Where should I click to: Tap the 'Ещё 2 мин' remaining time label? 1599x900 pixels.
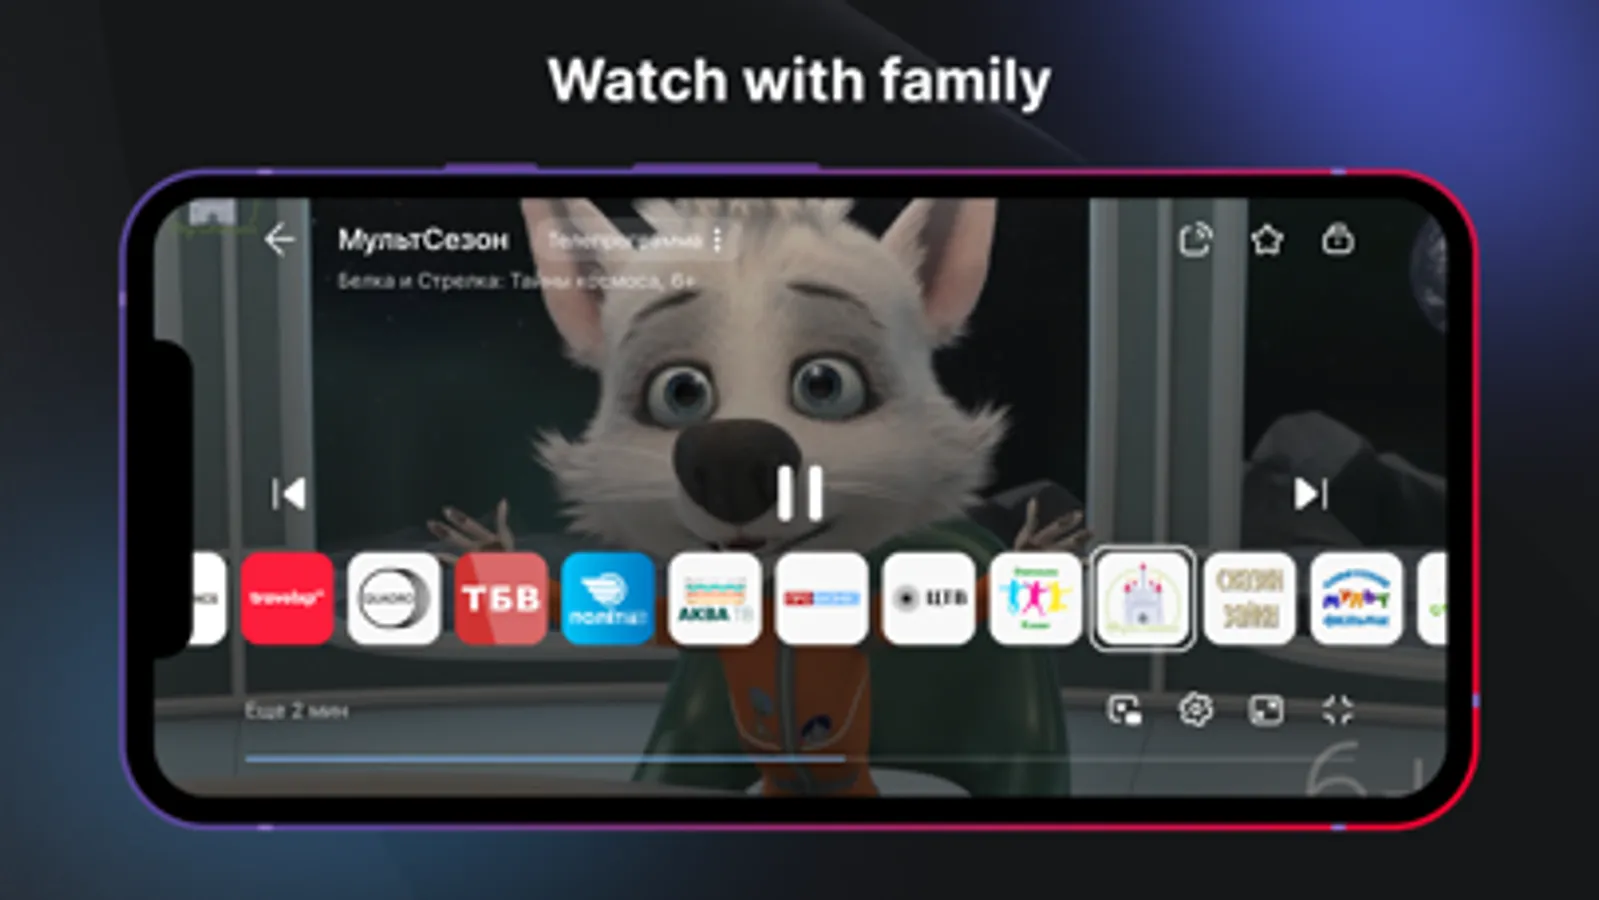pyautogui.click(x=296, y=711)
